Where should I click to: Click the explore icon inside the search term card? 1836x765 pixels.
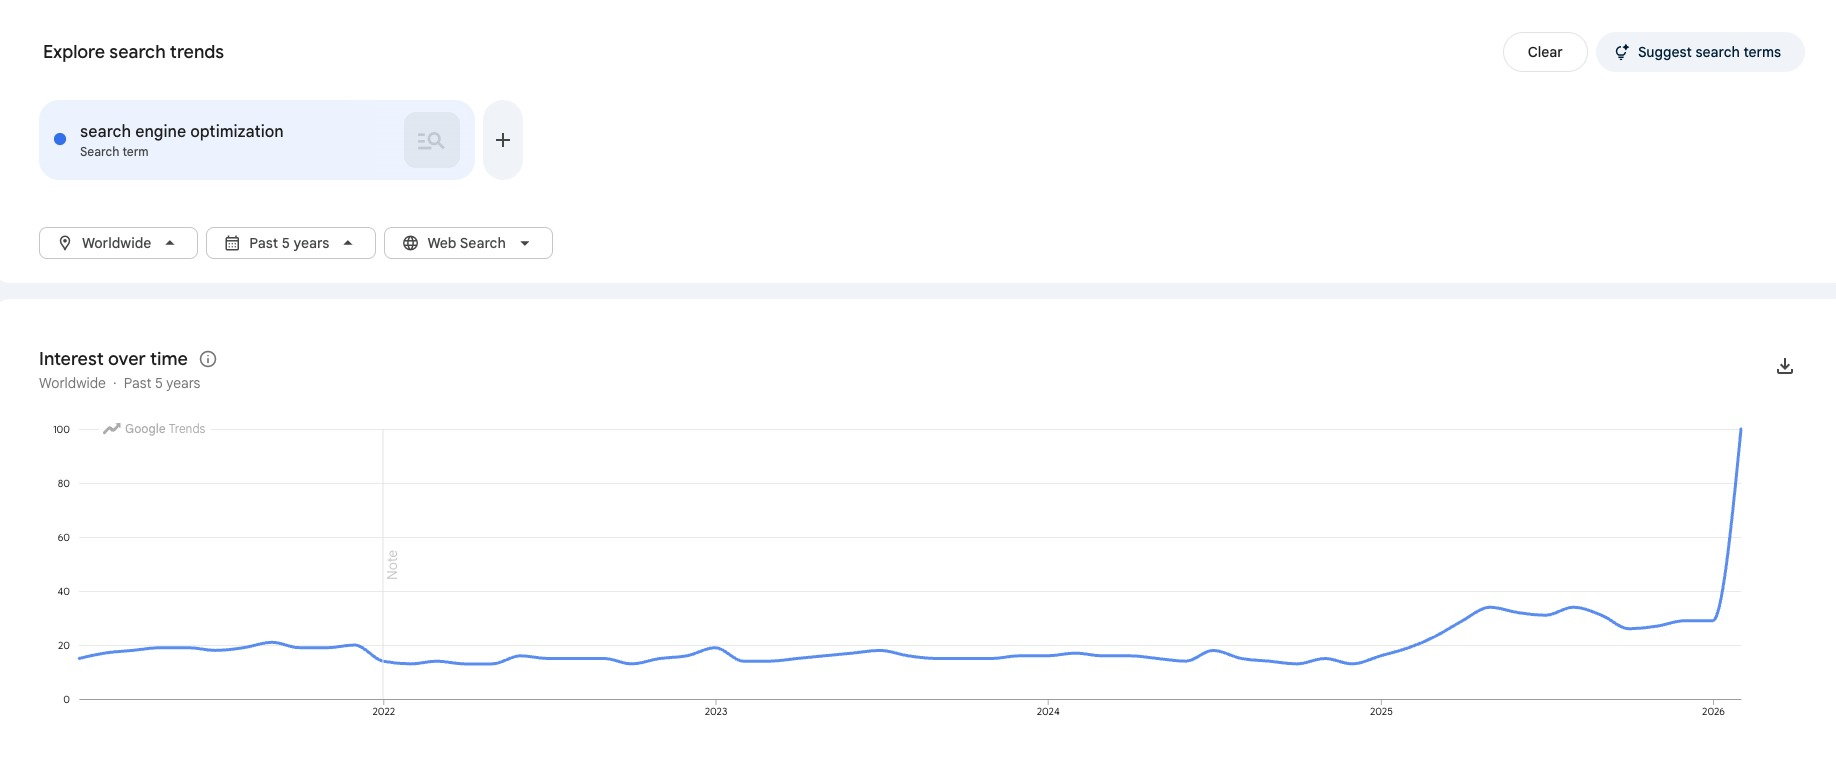coord(431,139)
